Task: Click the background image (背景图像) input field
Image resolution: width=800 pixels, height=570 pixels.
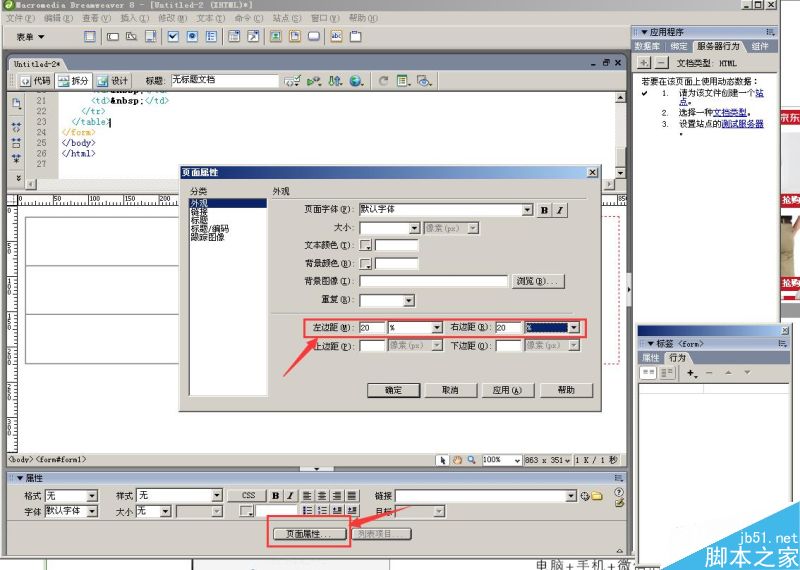Action: click(x=433, y=282)
